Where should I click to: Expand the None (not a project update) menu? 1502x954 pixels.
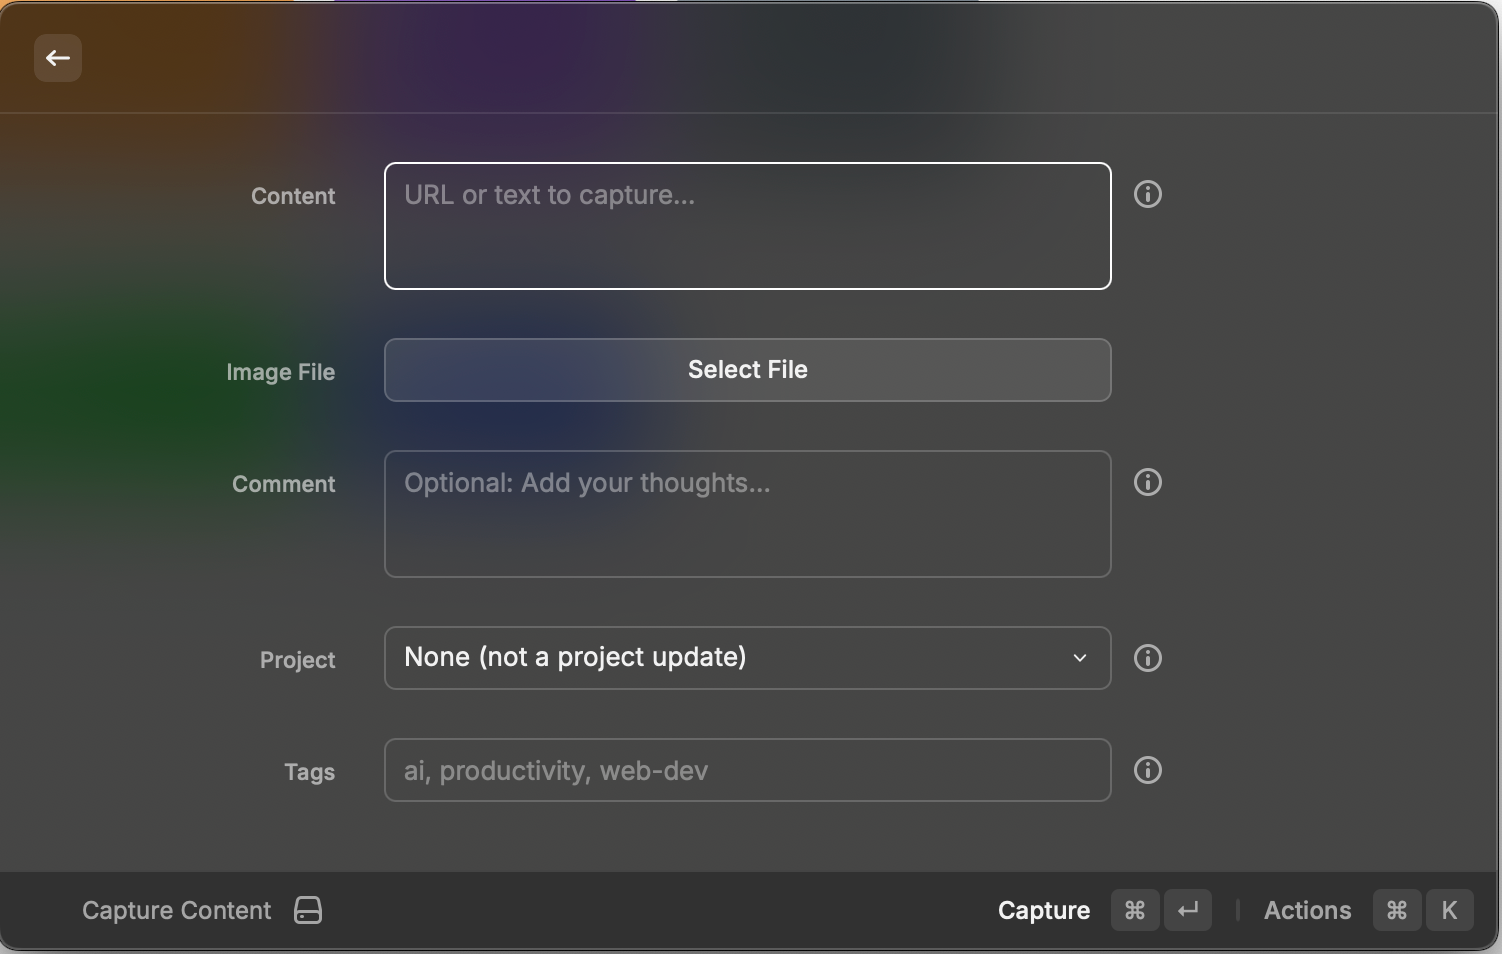747,658
